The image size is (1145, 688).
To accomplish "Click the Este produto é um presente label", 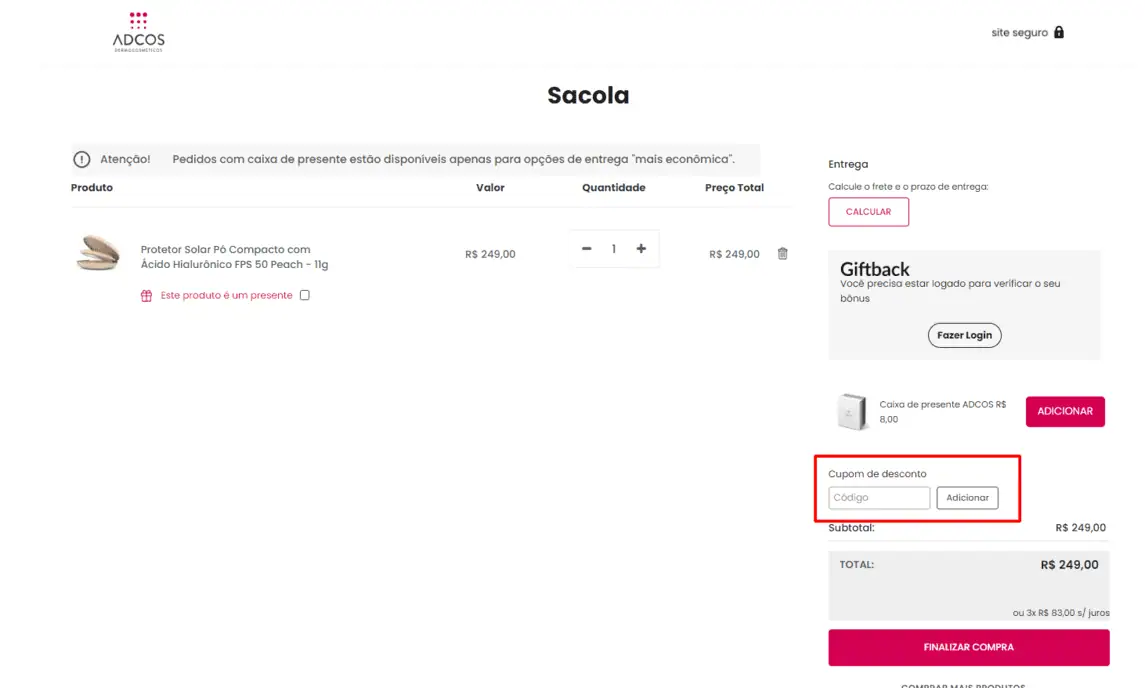I will tap(226, 295).
